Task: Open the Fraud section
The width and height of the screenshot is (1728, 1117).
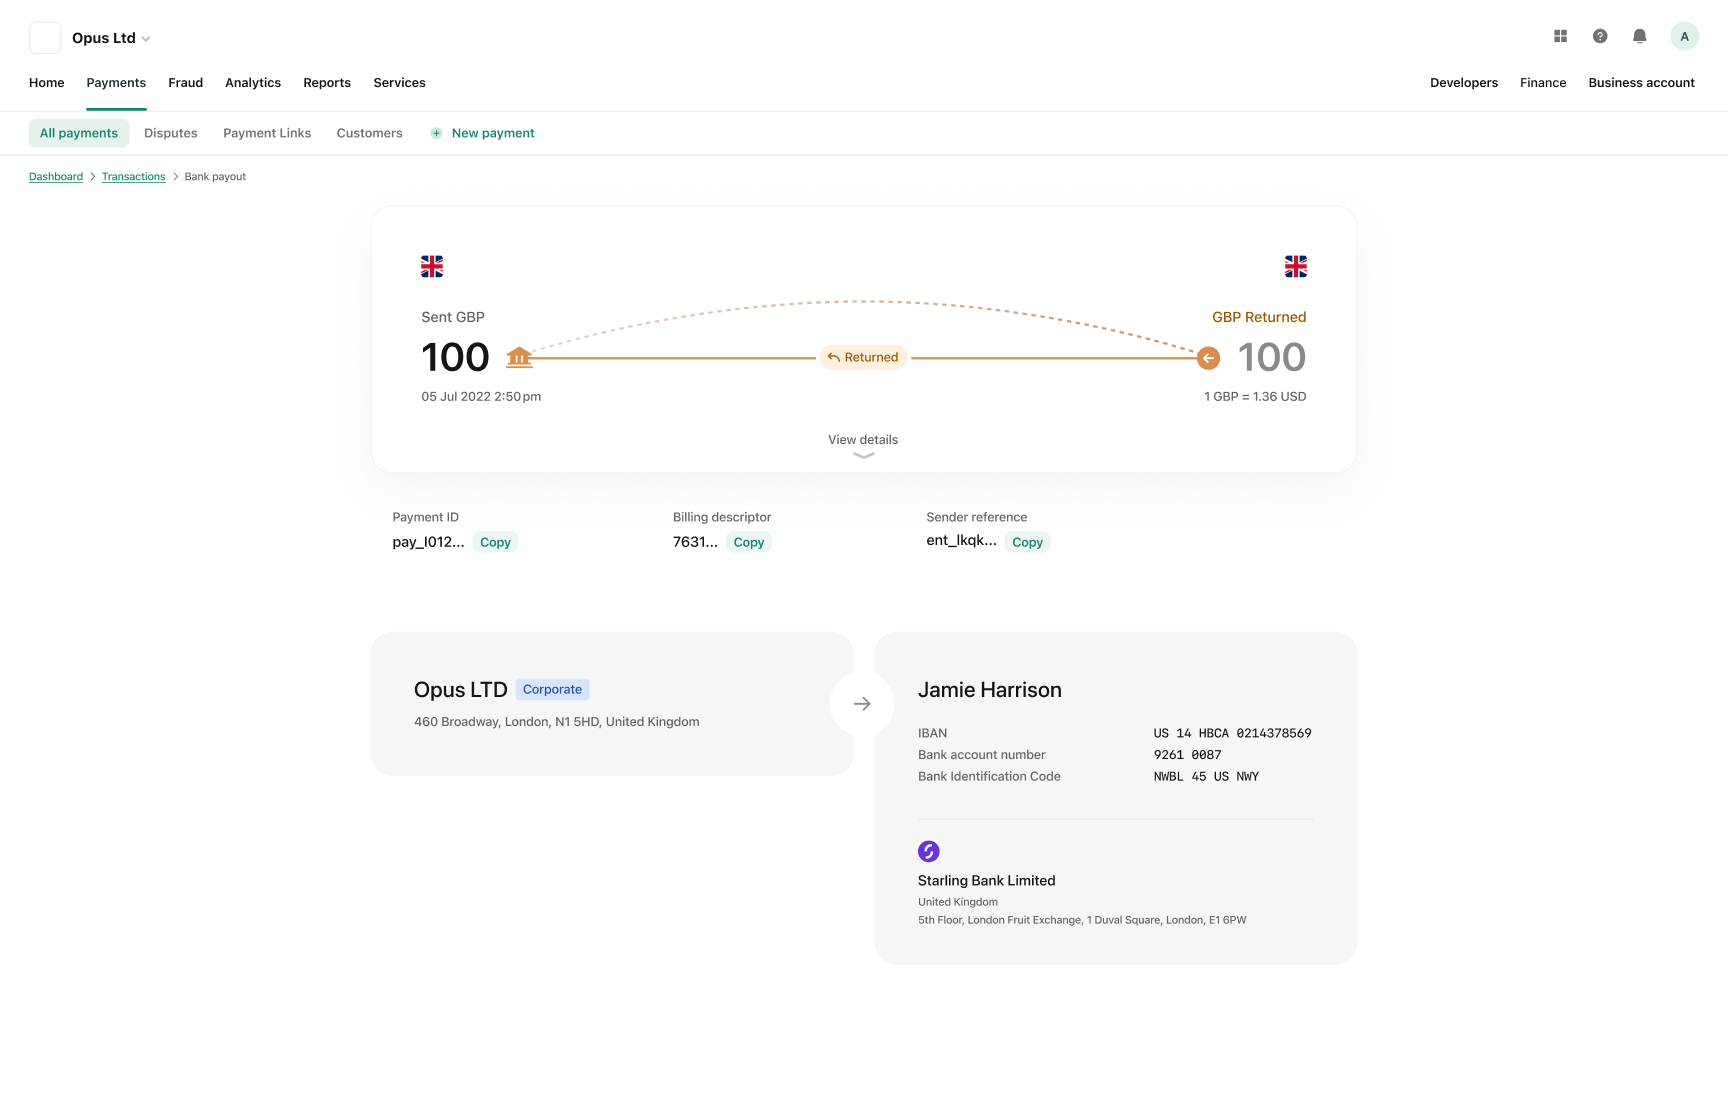Action: pyautogui.click(x=186, y=83)
